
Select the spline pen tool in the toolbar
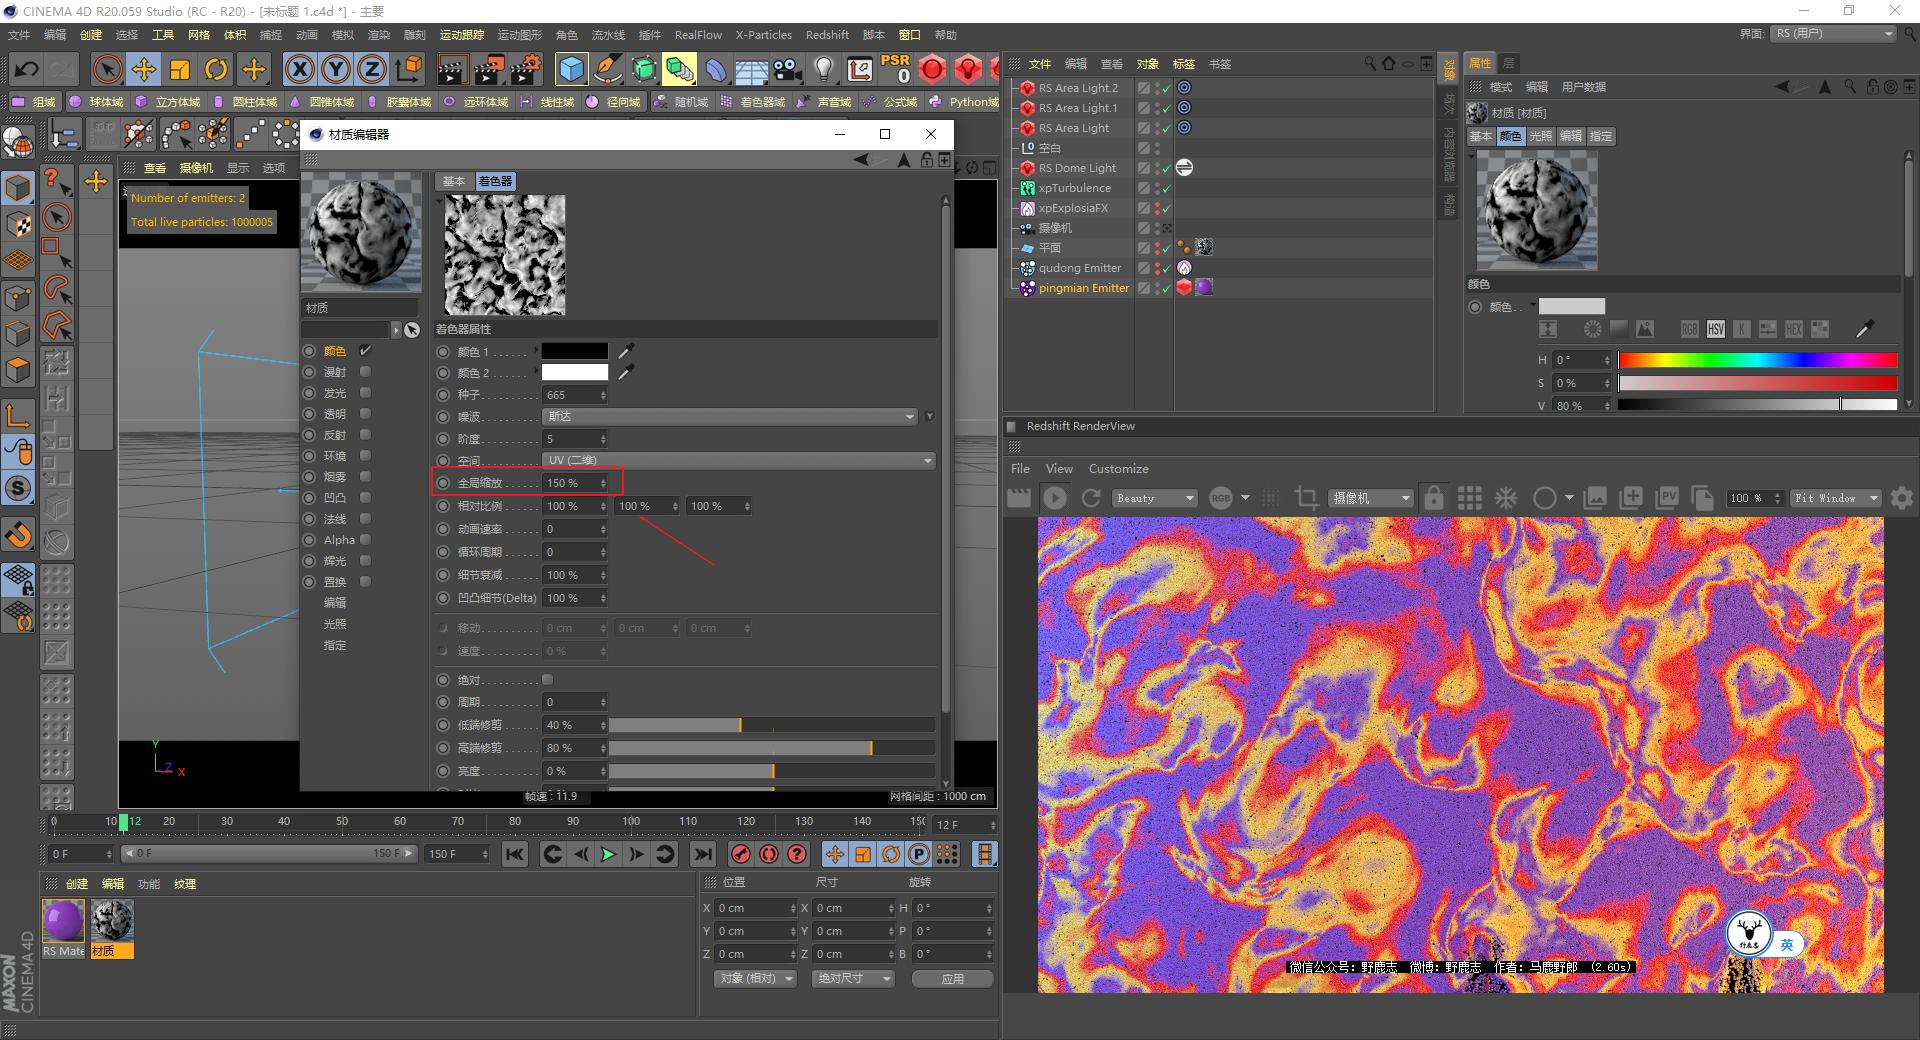coord(608,69)
